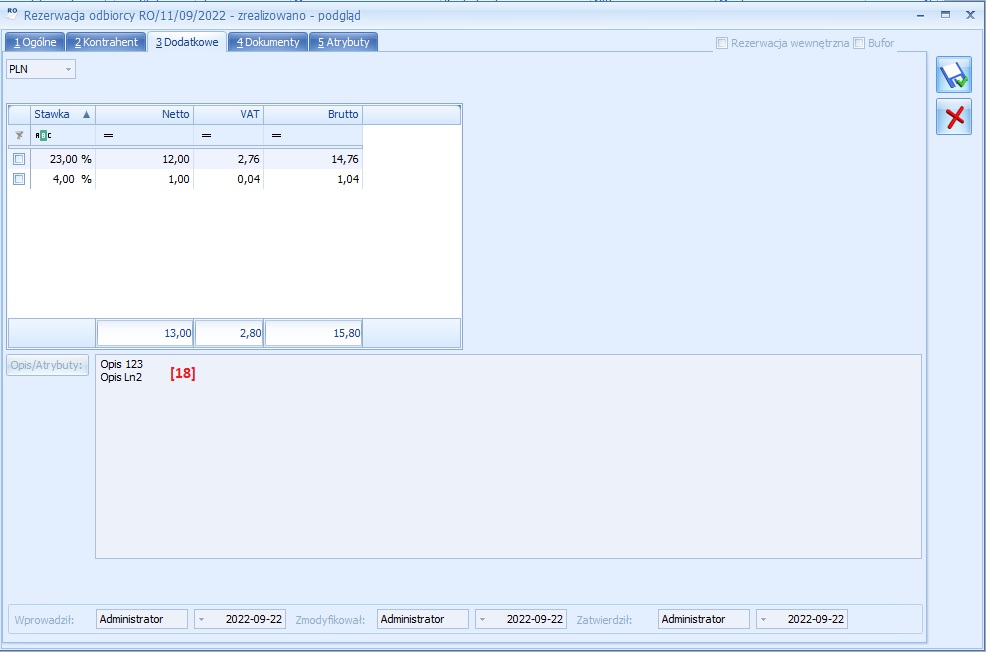Image resolution: width=986 pixels, height=652 pixels.
Task: Click the RO window icon in title bar
Action: (12, 15)
